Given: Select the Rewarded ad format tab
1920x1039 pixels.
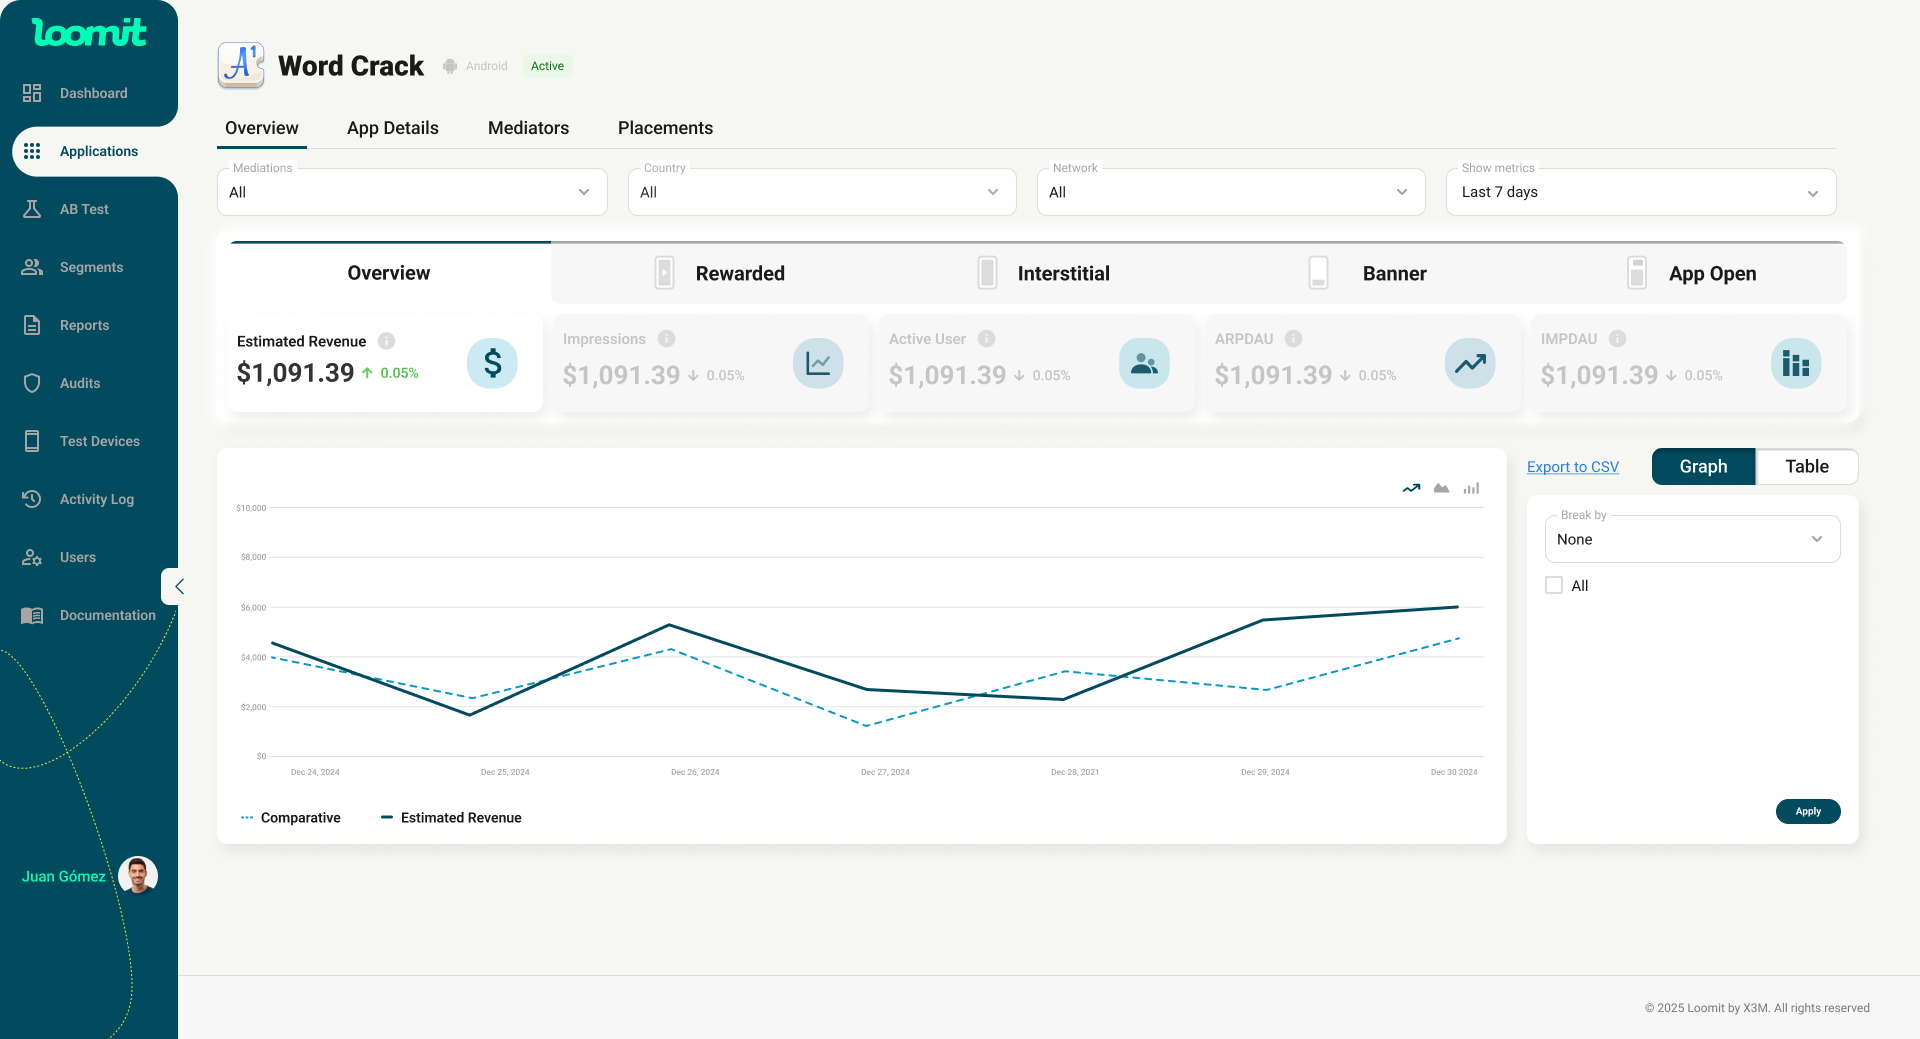Looking at the screenshot, I should (720, 273).
